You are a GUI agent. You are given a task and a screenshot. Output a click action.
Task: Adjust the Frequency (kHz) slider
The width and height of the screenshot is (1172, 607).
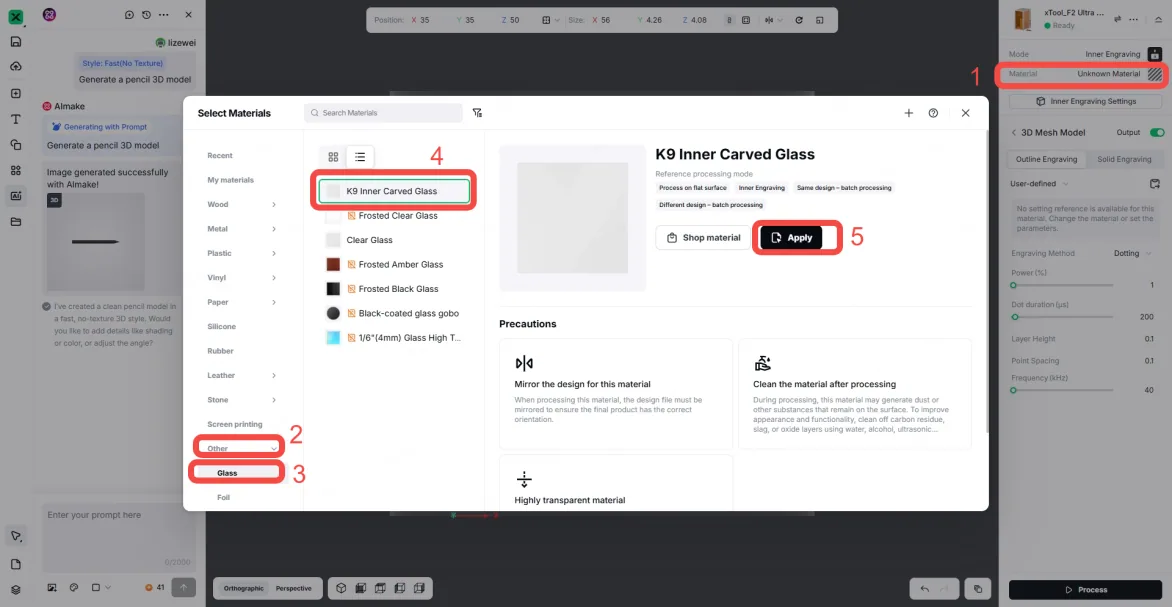click(1061, 390)
